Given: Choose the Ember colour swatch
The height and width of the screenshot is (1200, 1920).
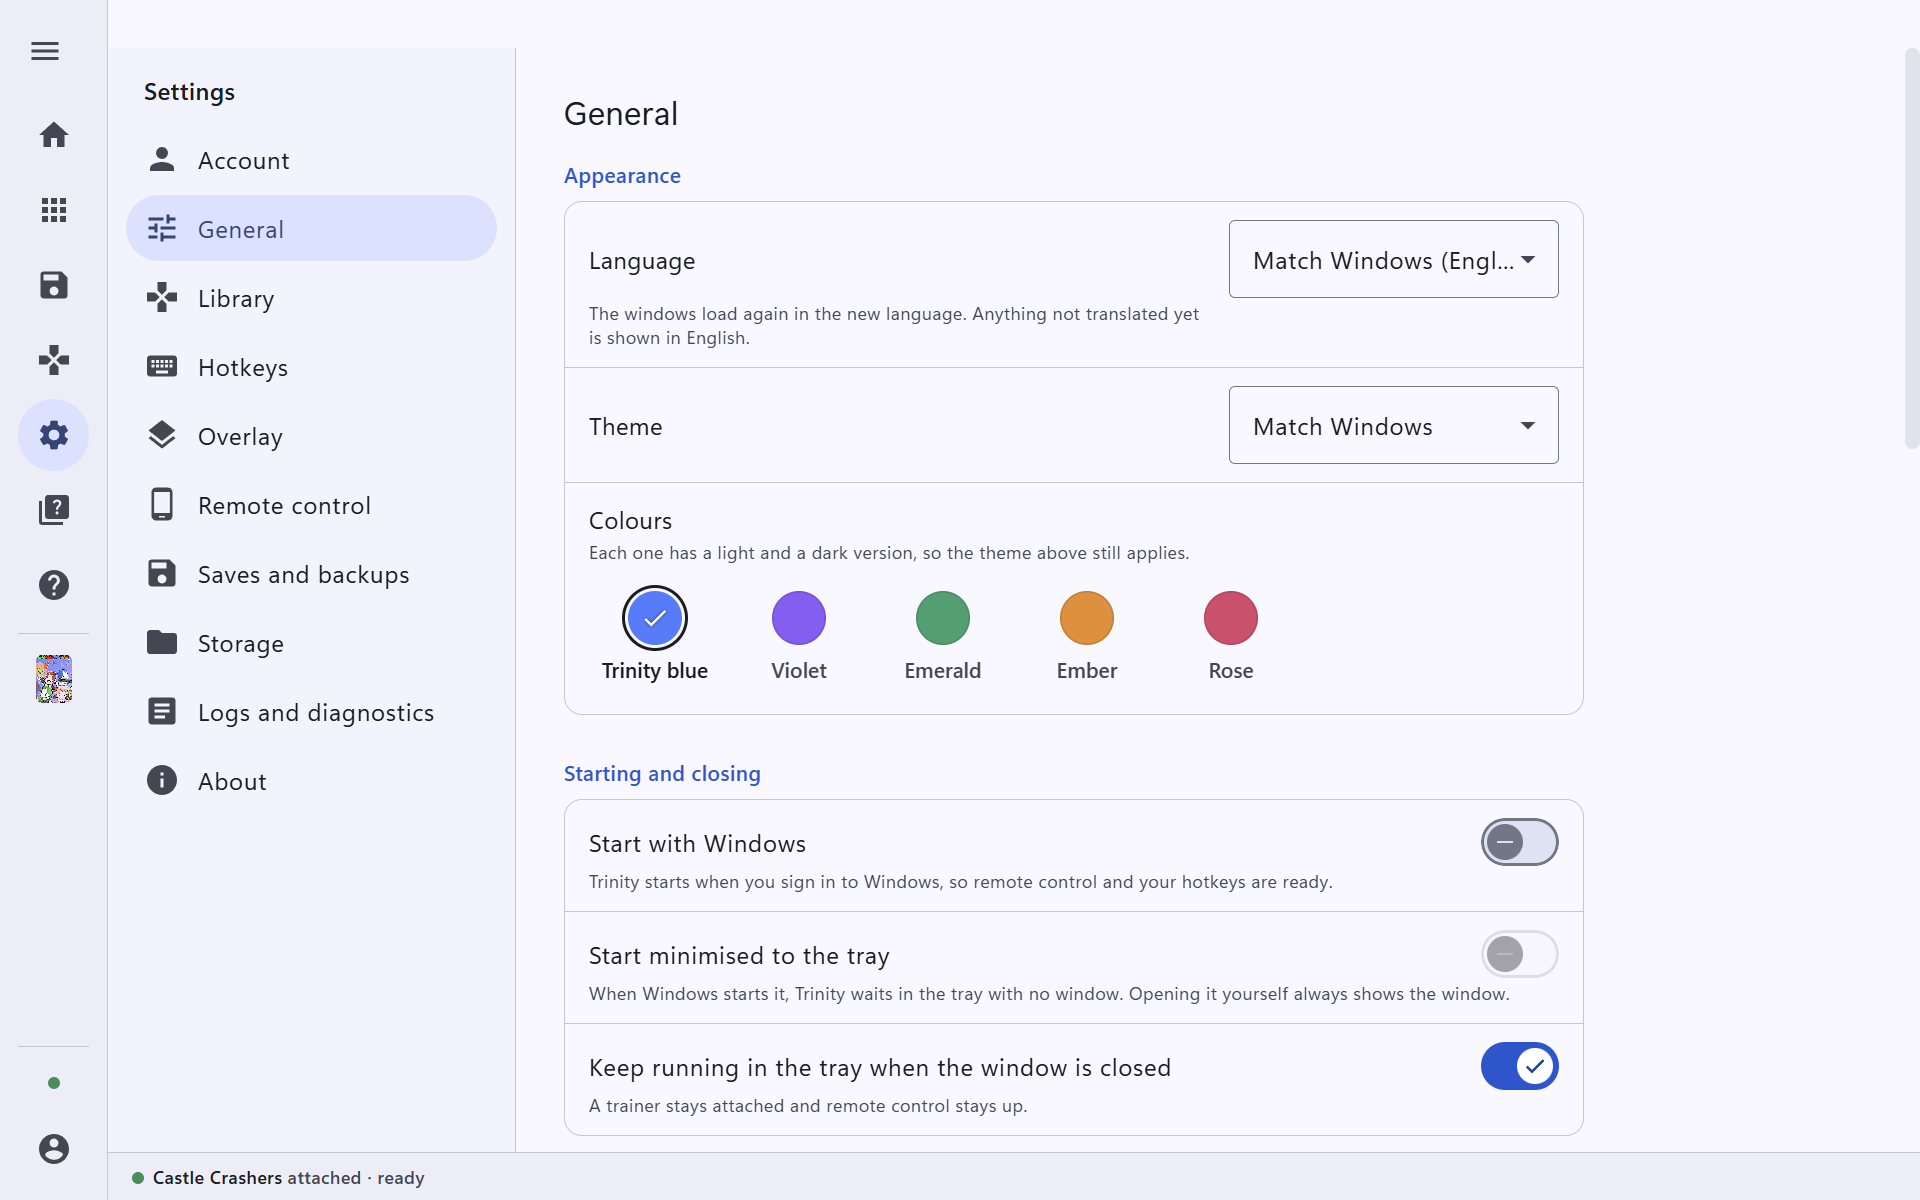Looking at the screenshot, I should [x=1087, y=618].
